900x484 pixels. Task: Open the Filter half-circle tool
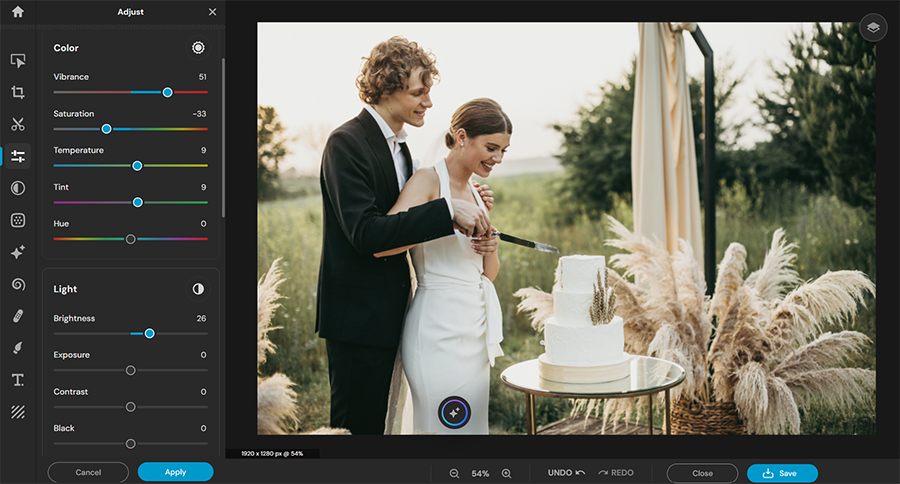[18, 188]
